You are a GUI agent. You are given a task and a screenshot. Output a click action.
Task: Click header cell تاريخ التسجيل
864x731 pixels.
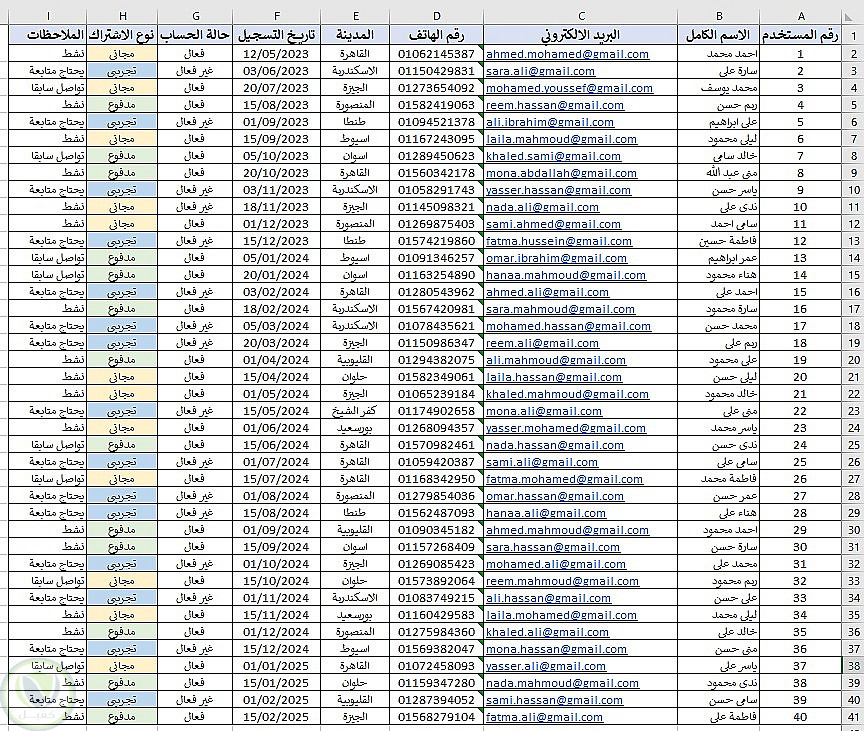(277, 36)
